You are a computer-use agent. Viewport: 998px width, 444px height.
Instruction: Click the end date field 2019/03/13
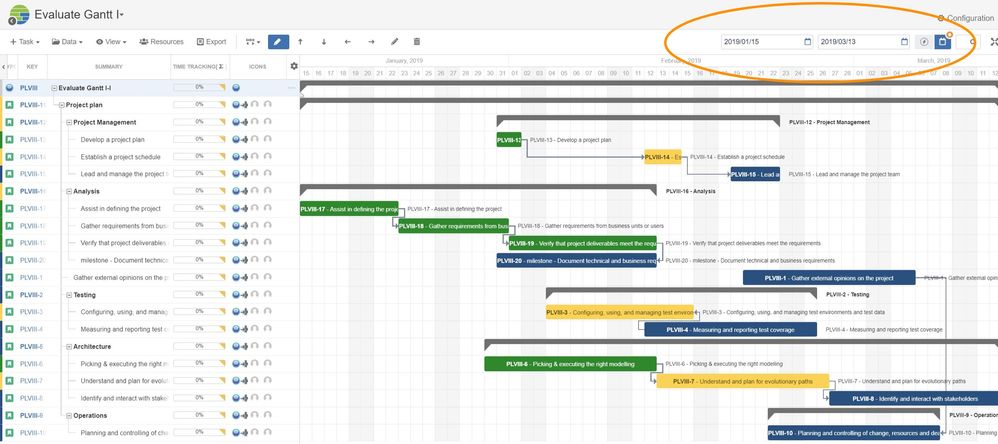pyautogui.click(x=864, y=42)
